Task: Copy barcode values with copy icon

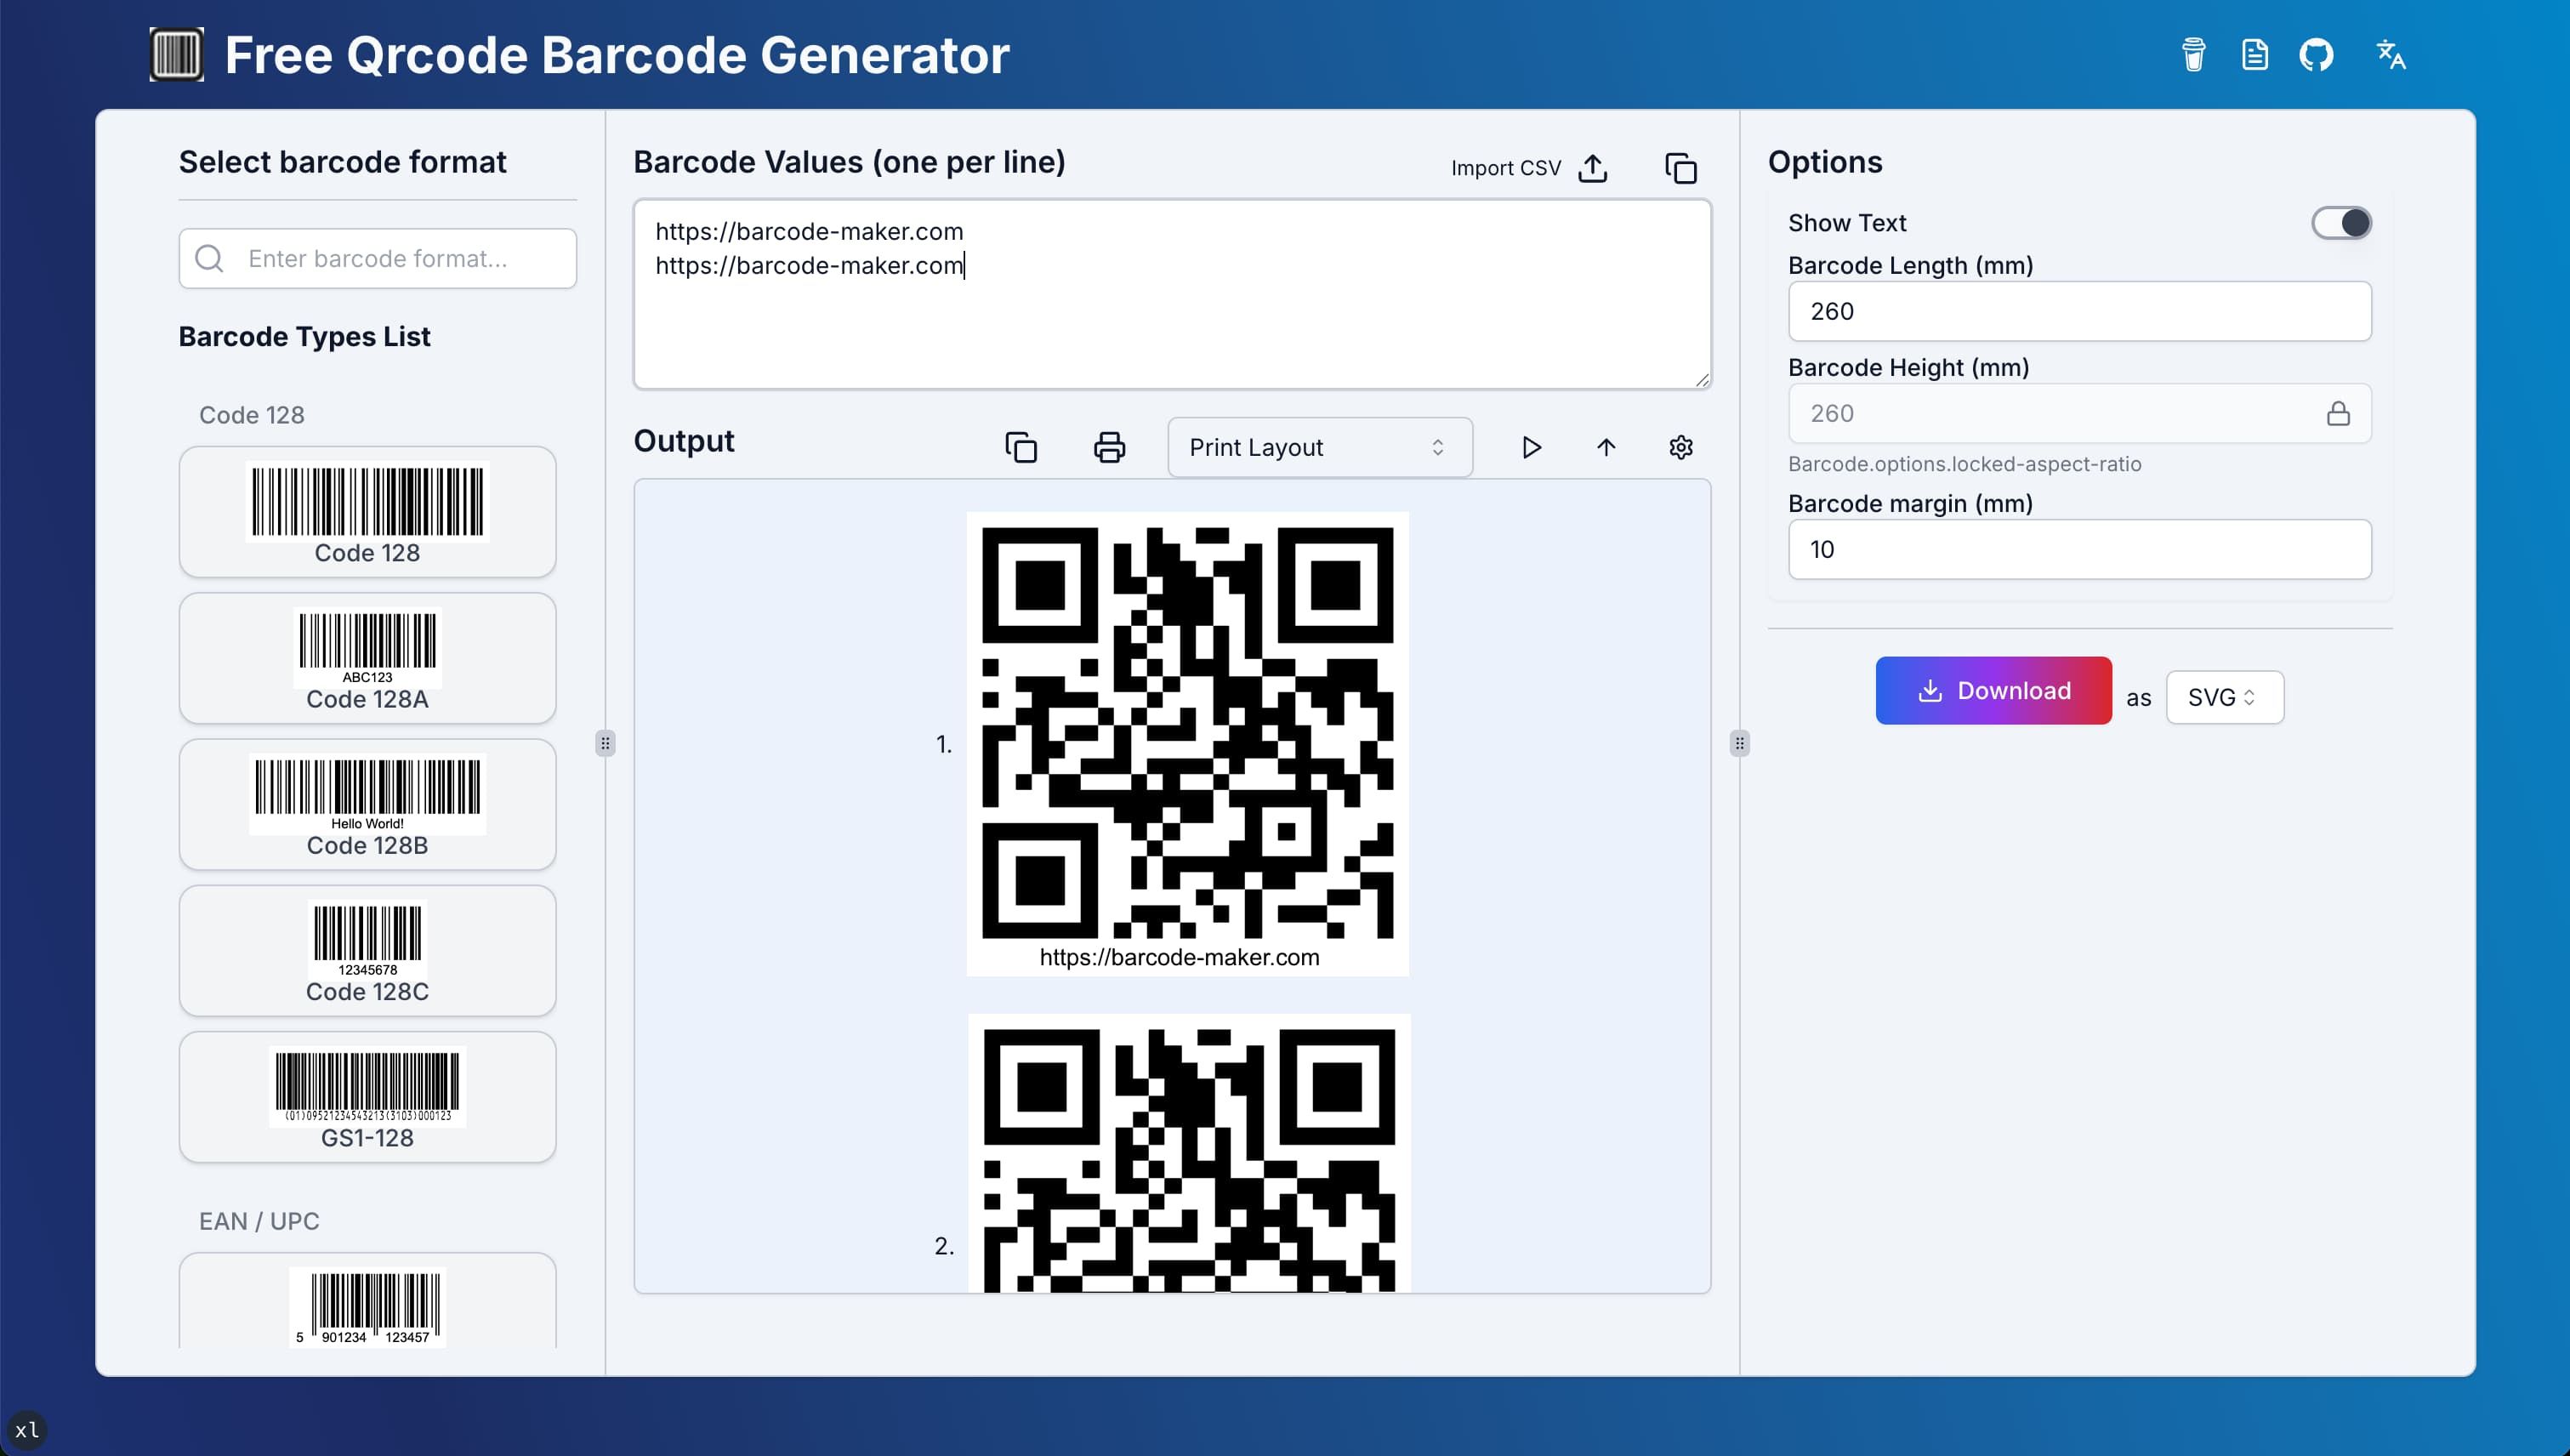Action: (x=1681, y=168)
